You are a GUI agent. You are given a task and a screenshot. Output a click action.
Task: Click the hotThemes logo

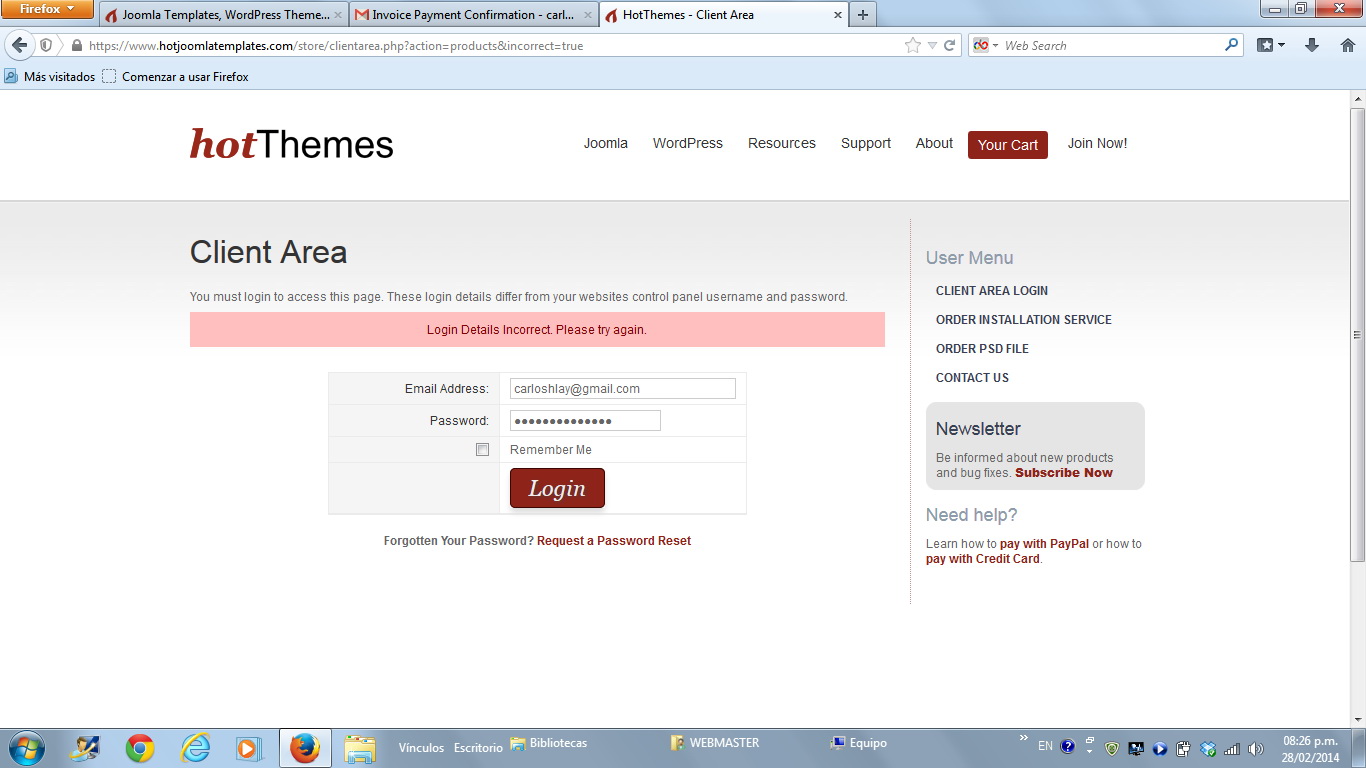click(291, 144)
